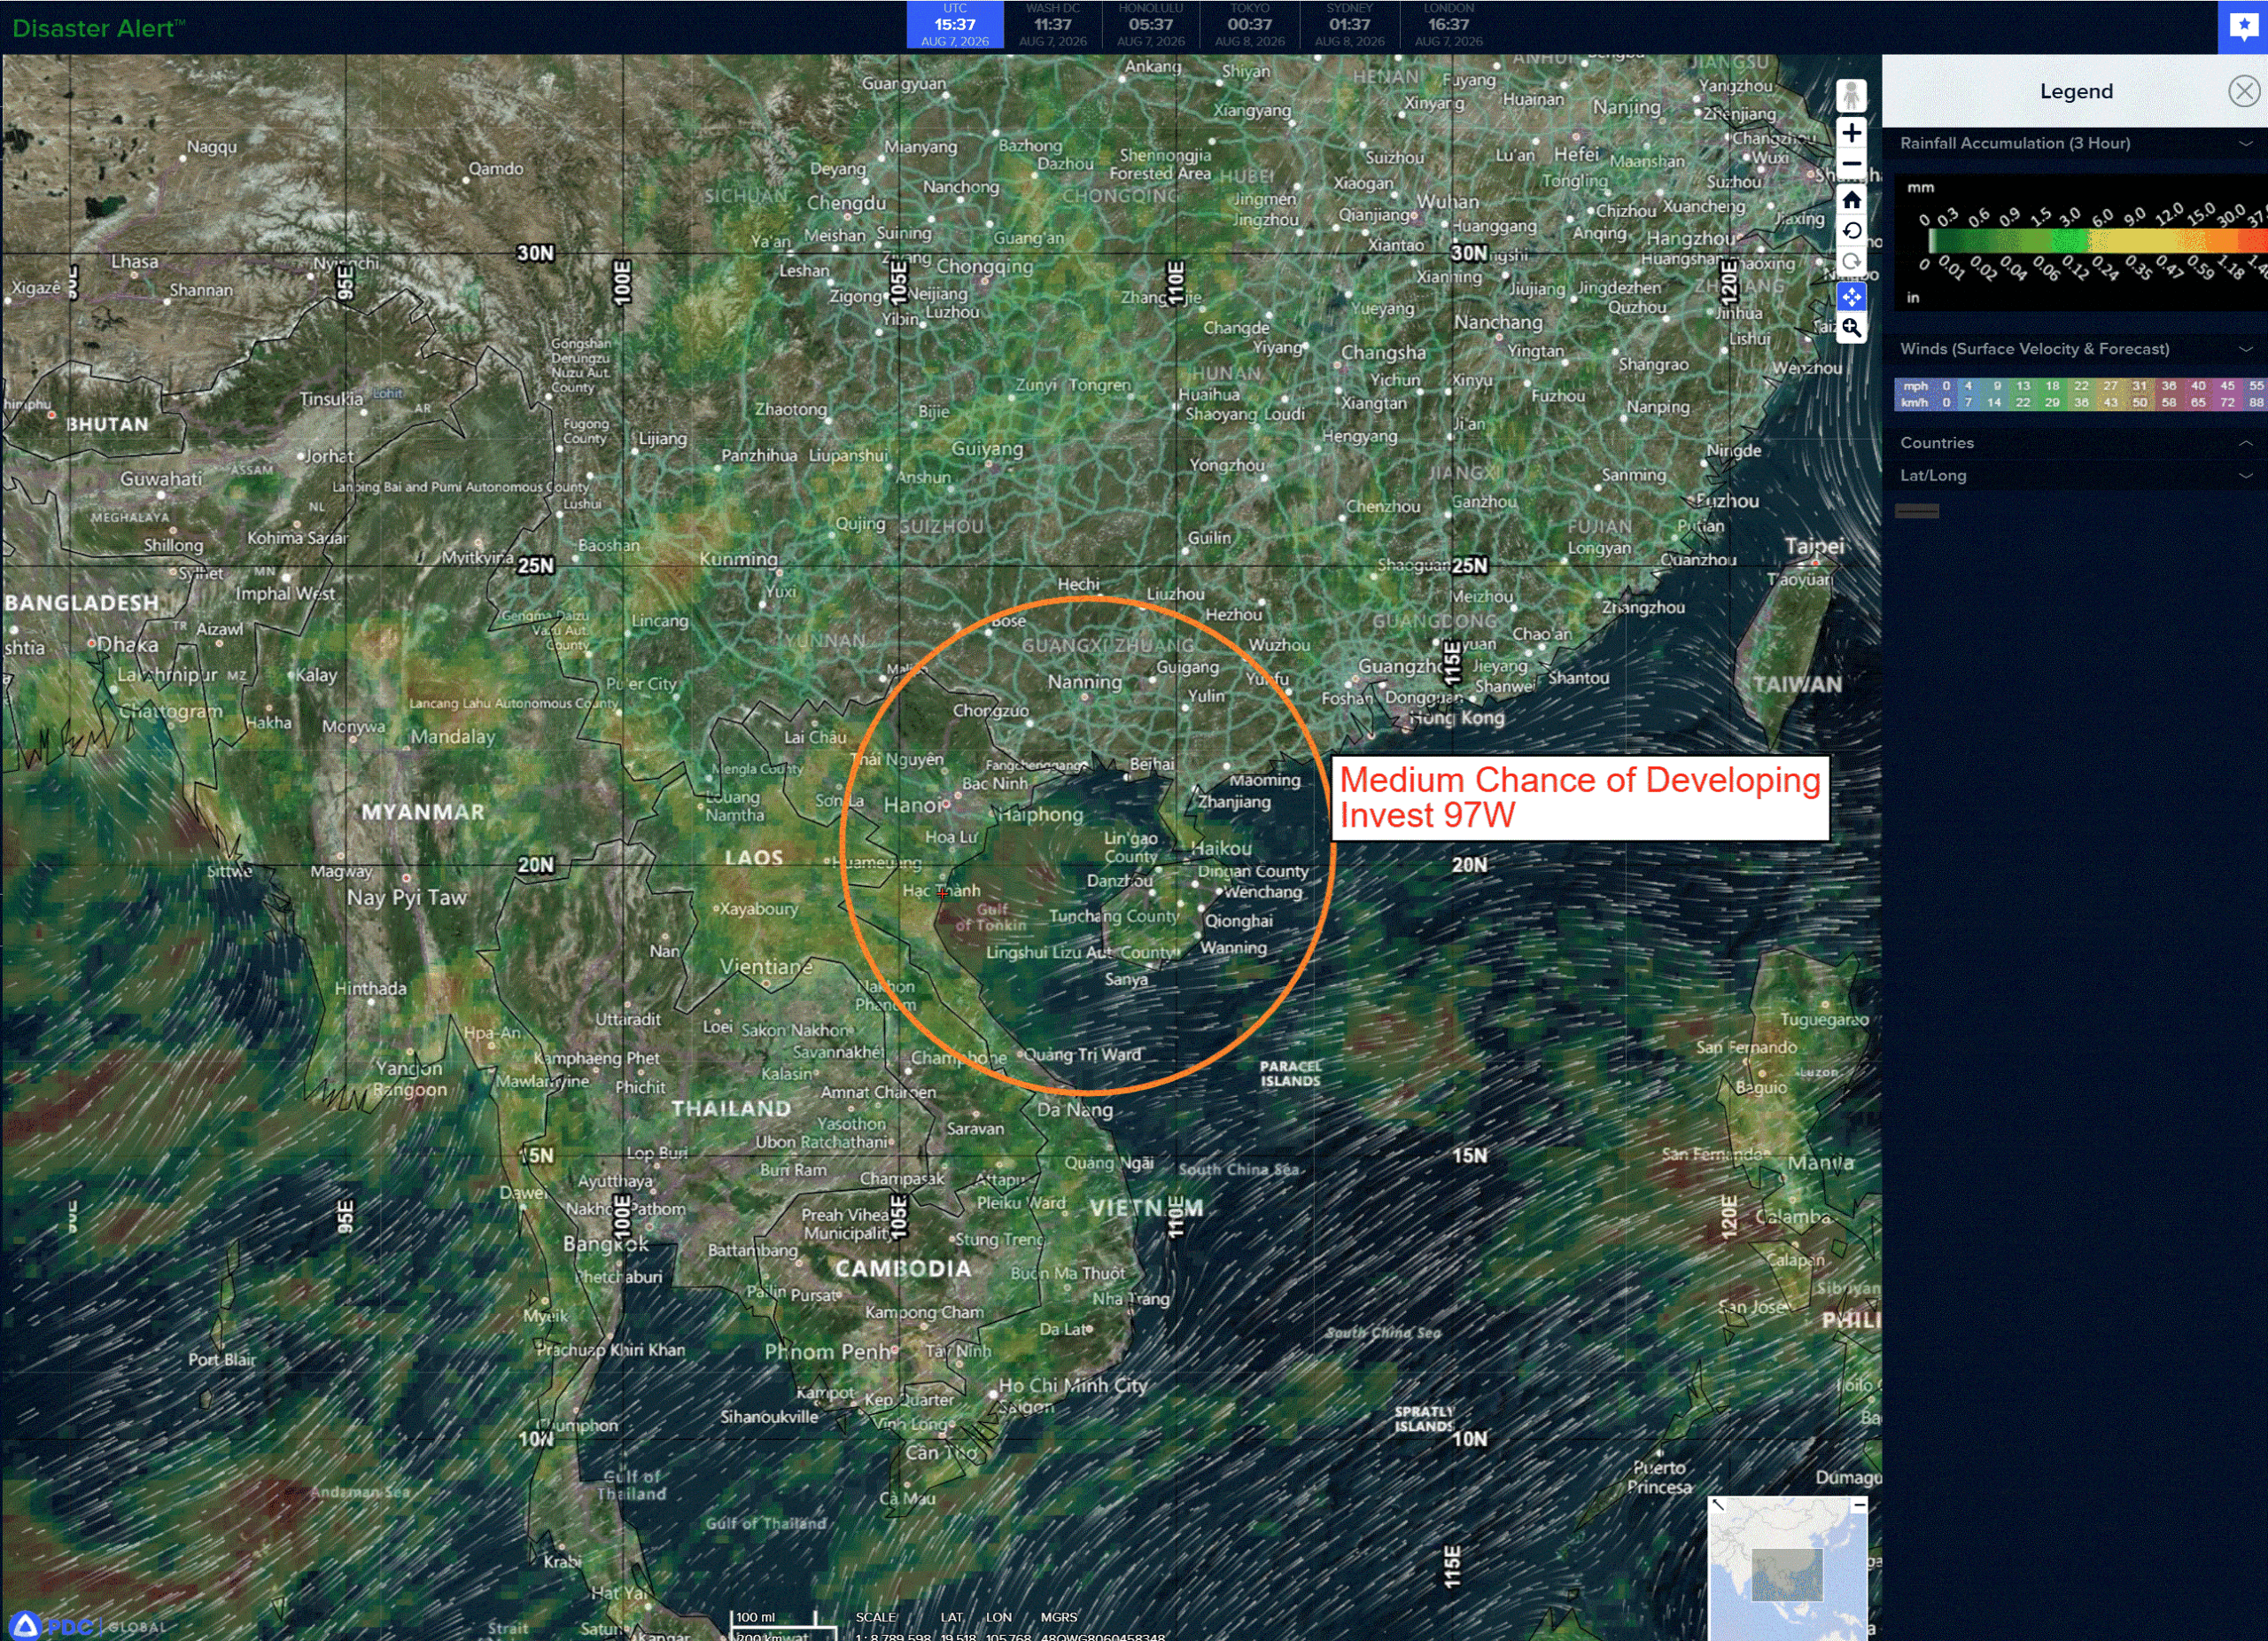Click the Da Nang label on the map
2268x1641 pixels.
pos(1075,1110)
